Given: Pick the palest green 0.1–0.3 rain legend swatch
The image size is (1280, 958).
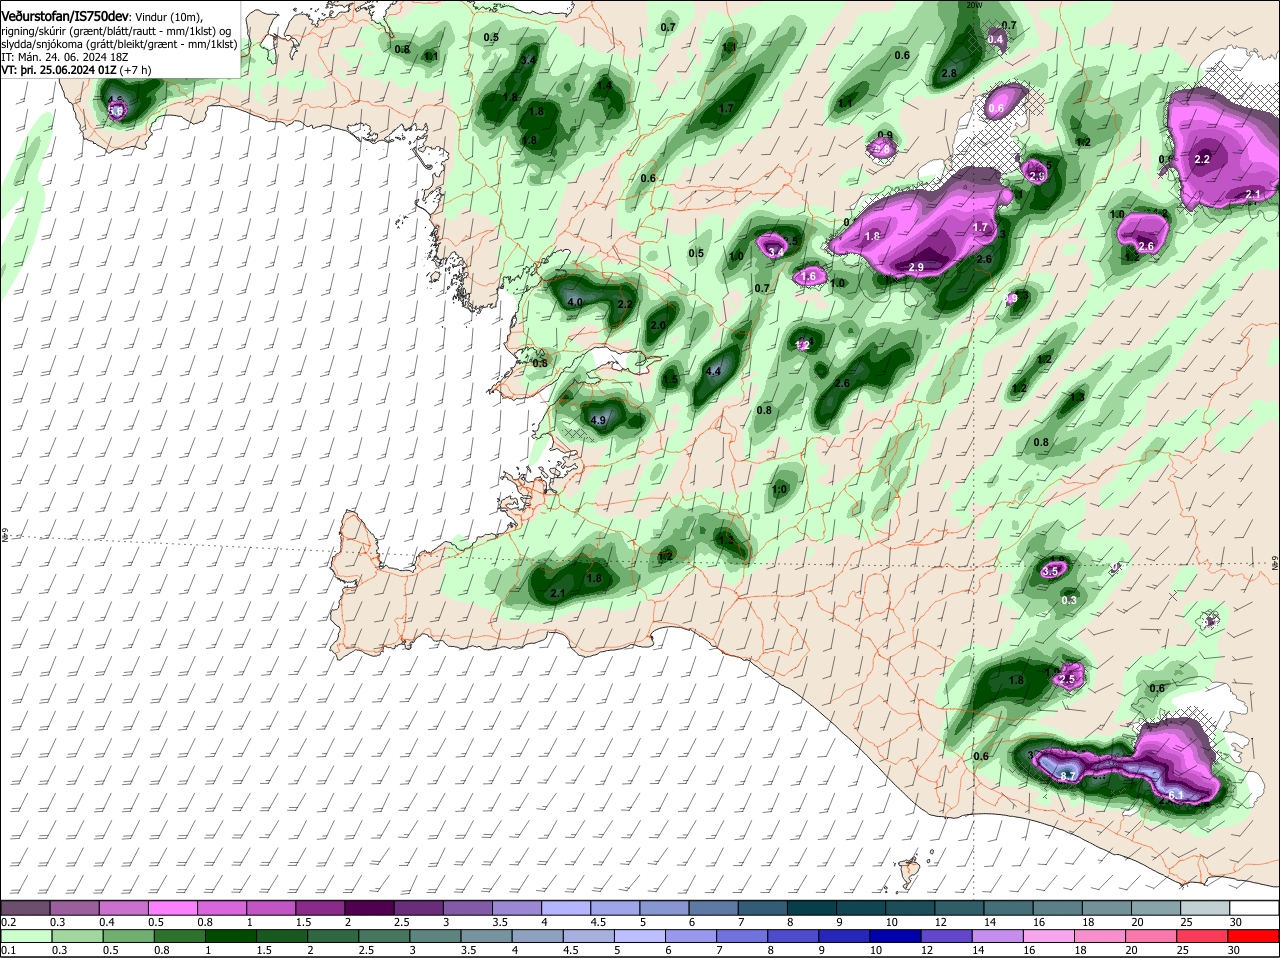Looking at the screenshot, I should pos(26,936).
